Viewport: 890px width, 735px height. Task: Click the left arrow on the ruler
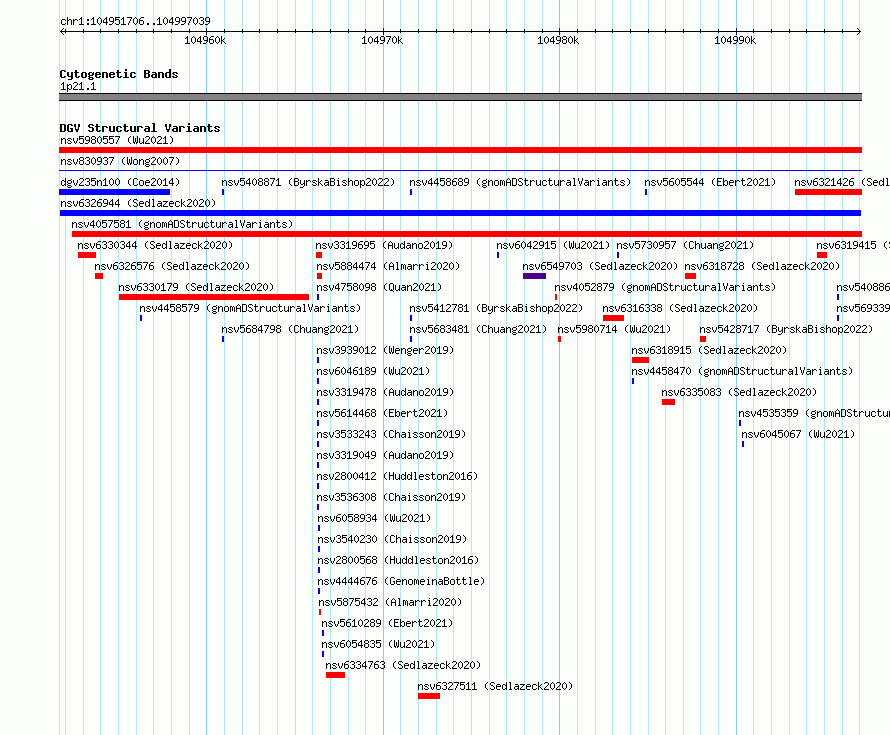[62, 31]
